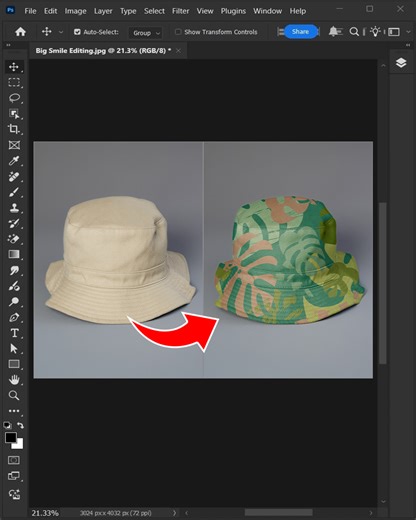
Task: Open the Edit Toolbar three-dots menu
Action: click(x=14, y=411)
